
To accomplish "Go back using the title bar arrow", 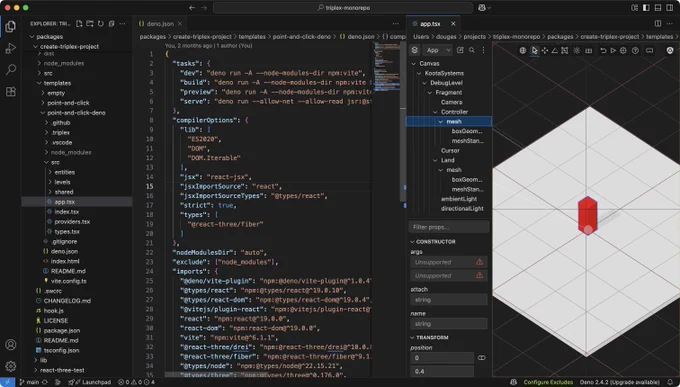I will click(x=192, y=8).
